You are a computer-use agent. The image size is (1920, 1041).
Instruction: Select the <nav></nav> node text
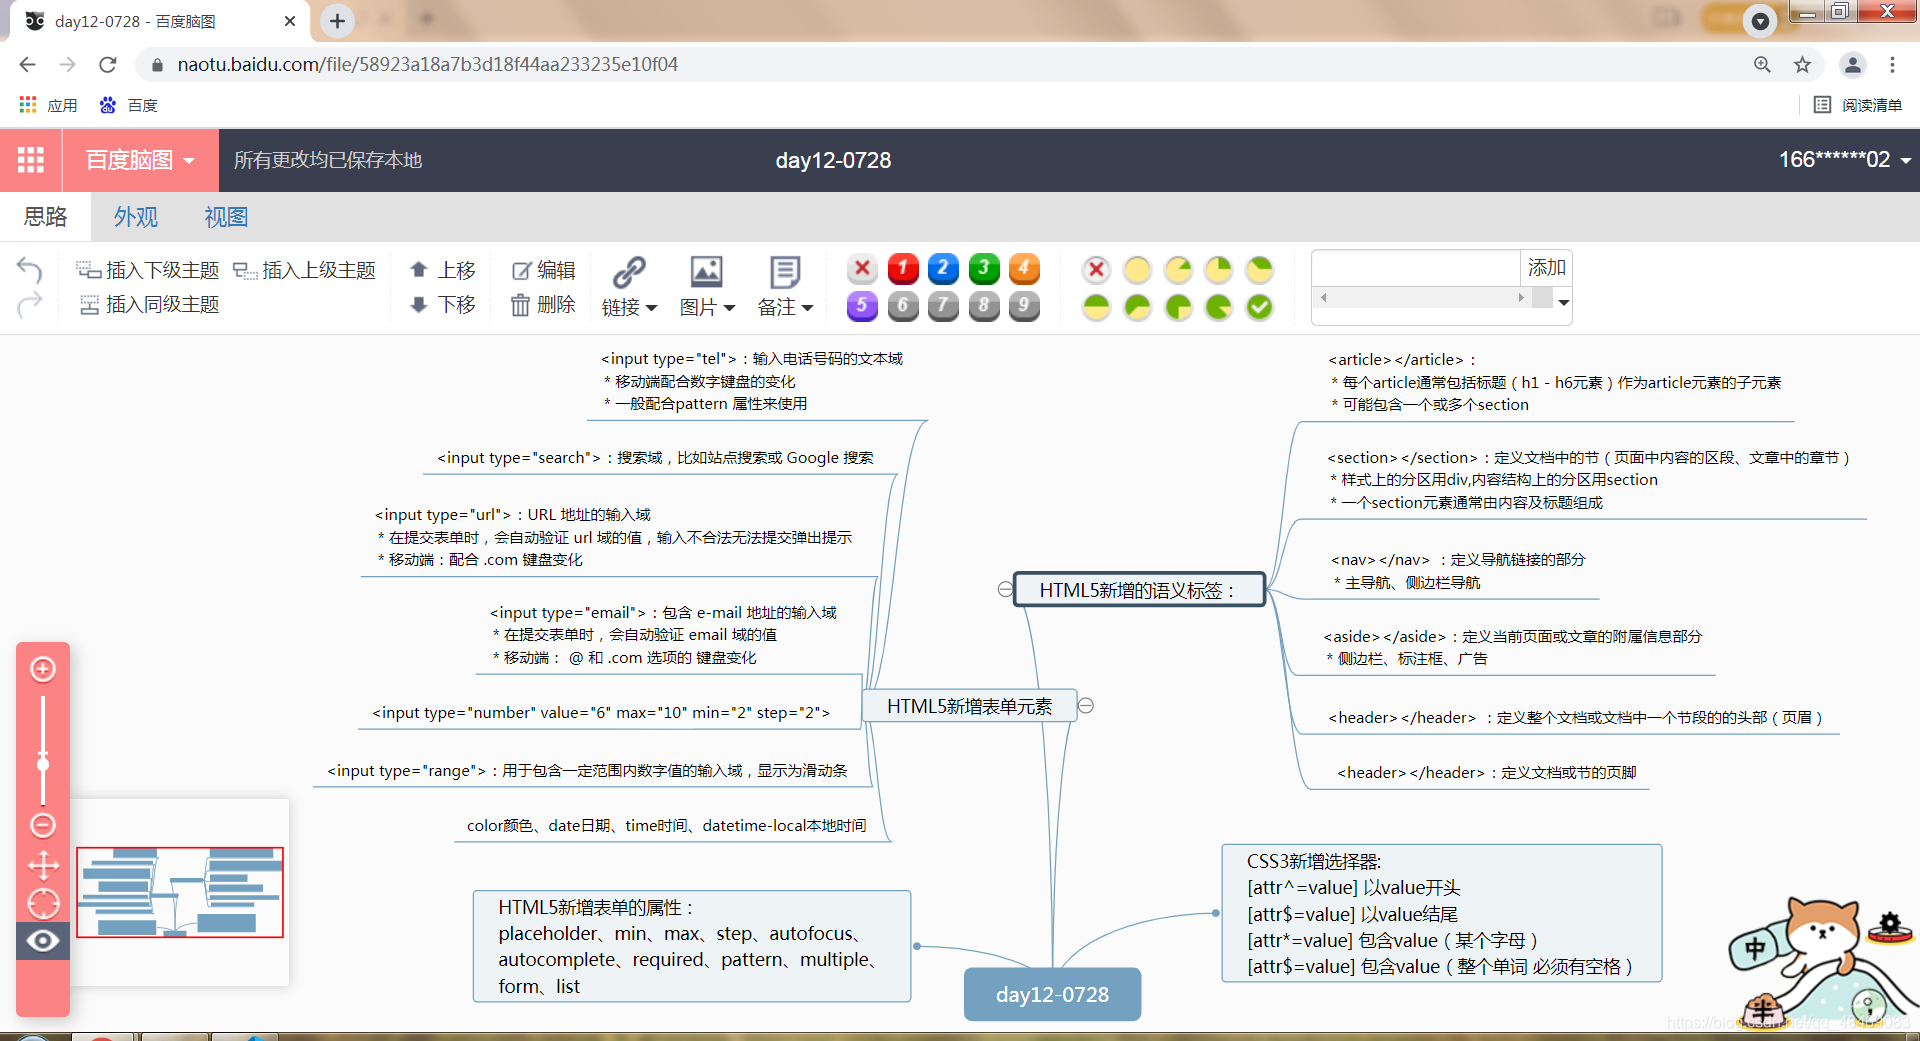[1458, 571]
